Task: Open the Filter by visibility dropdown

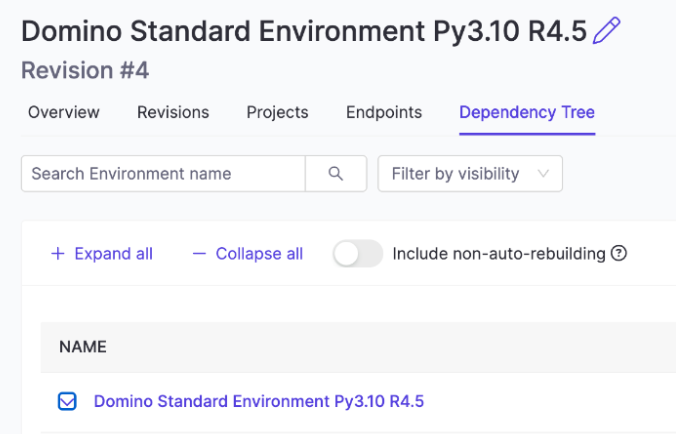Action: [470, 174]
